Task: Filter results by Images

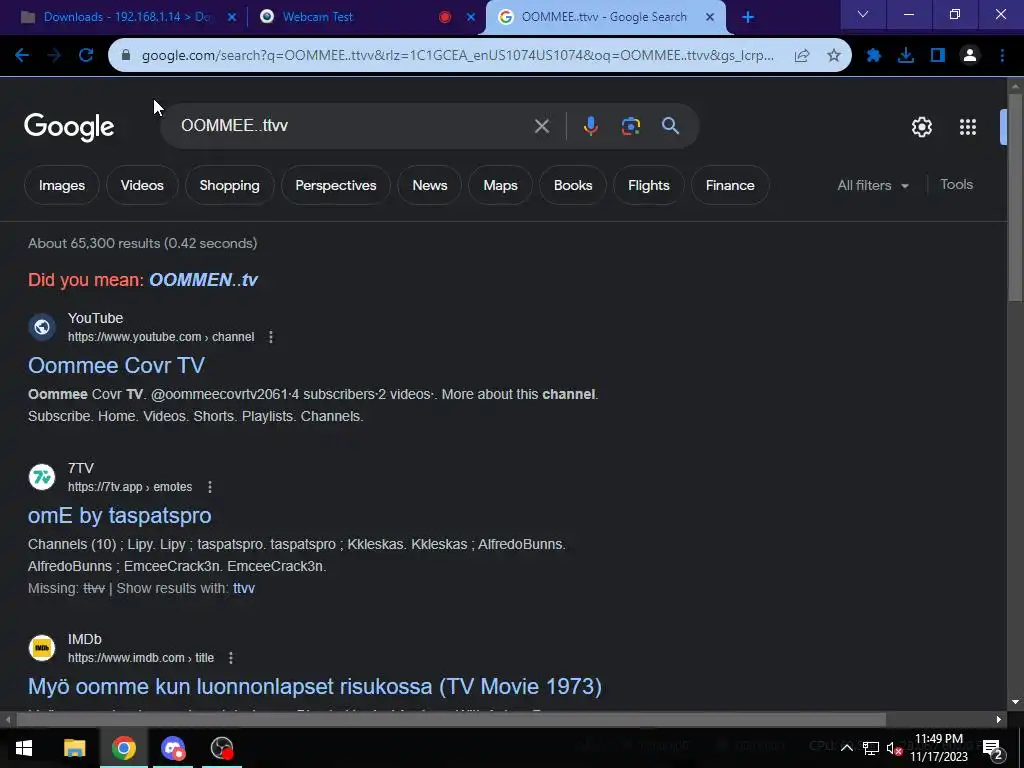Action: tap(62, 185)
